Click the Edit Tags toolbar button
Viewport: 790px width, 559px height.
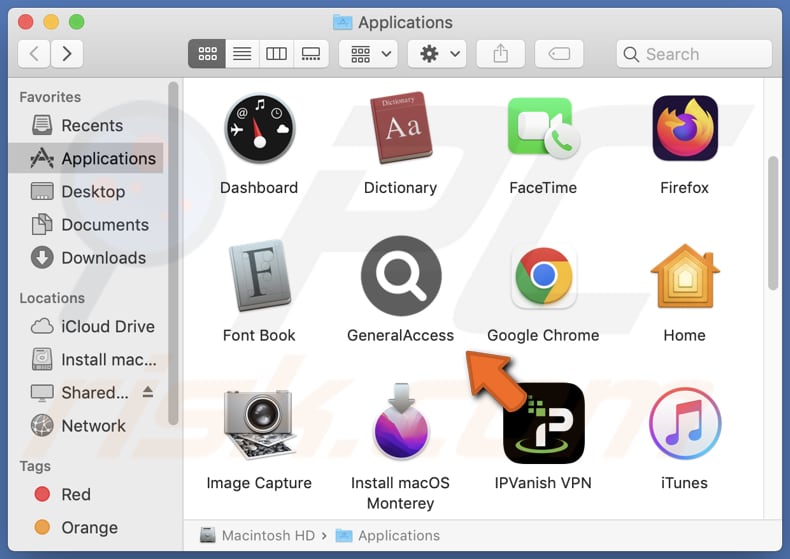(559, 53)
